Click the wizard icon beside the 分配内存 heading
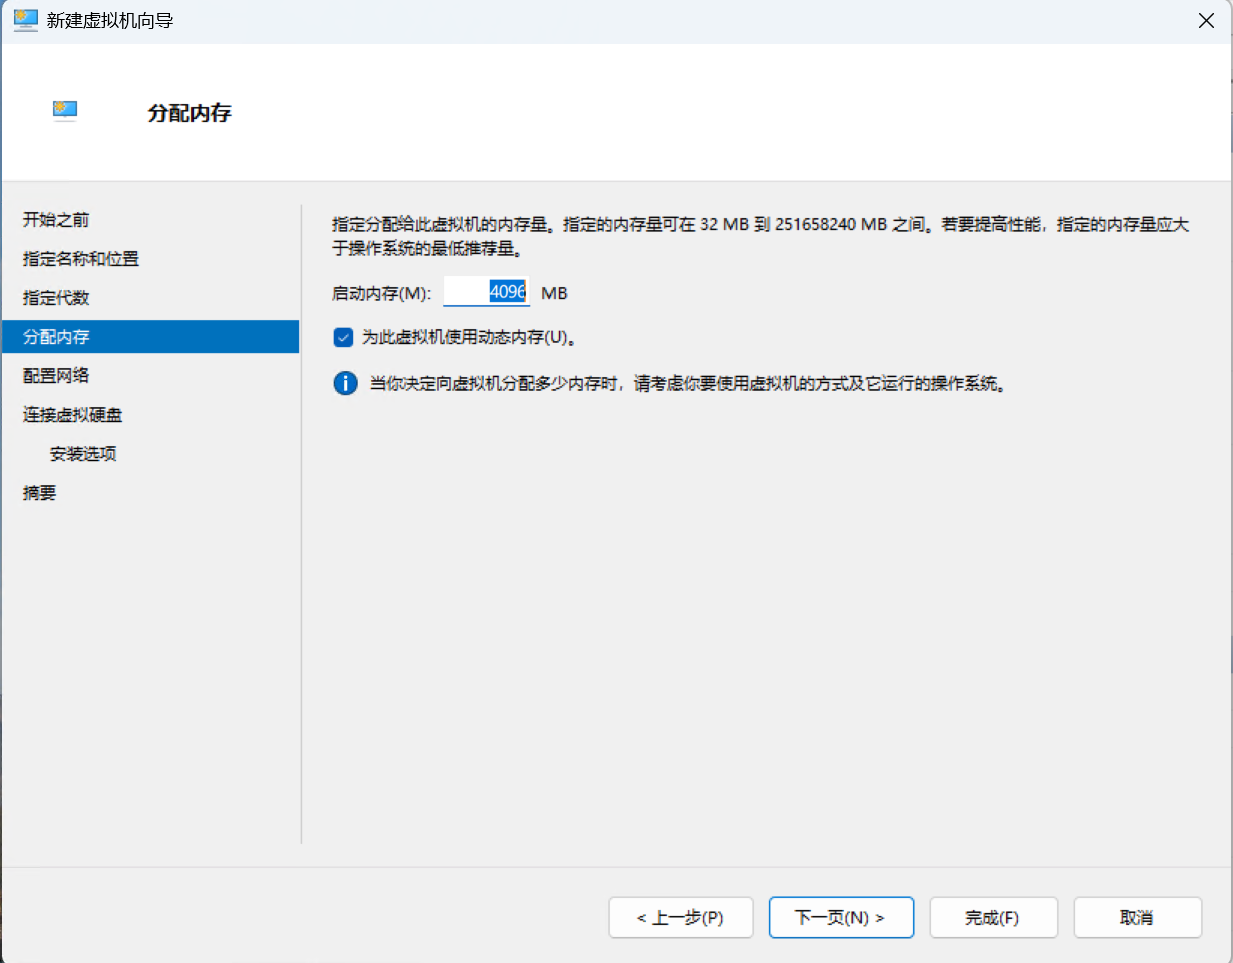This screenshot has width=1233, height=963. [64, 111]
